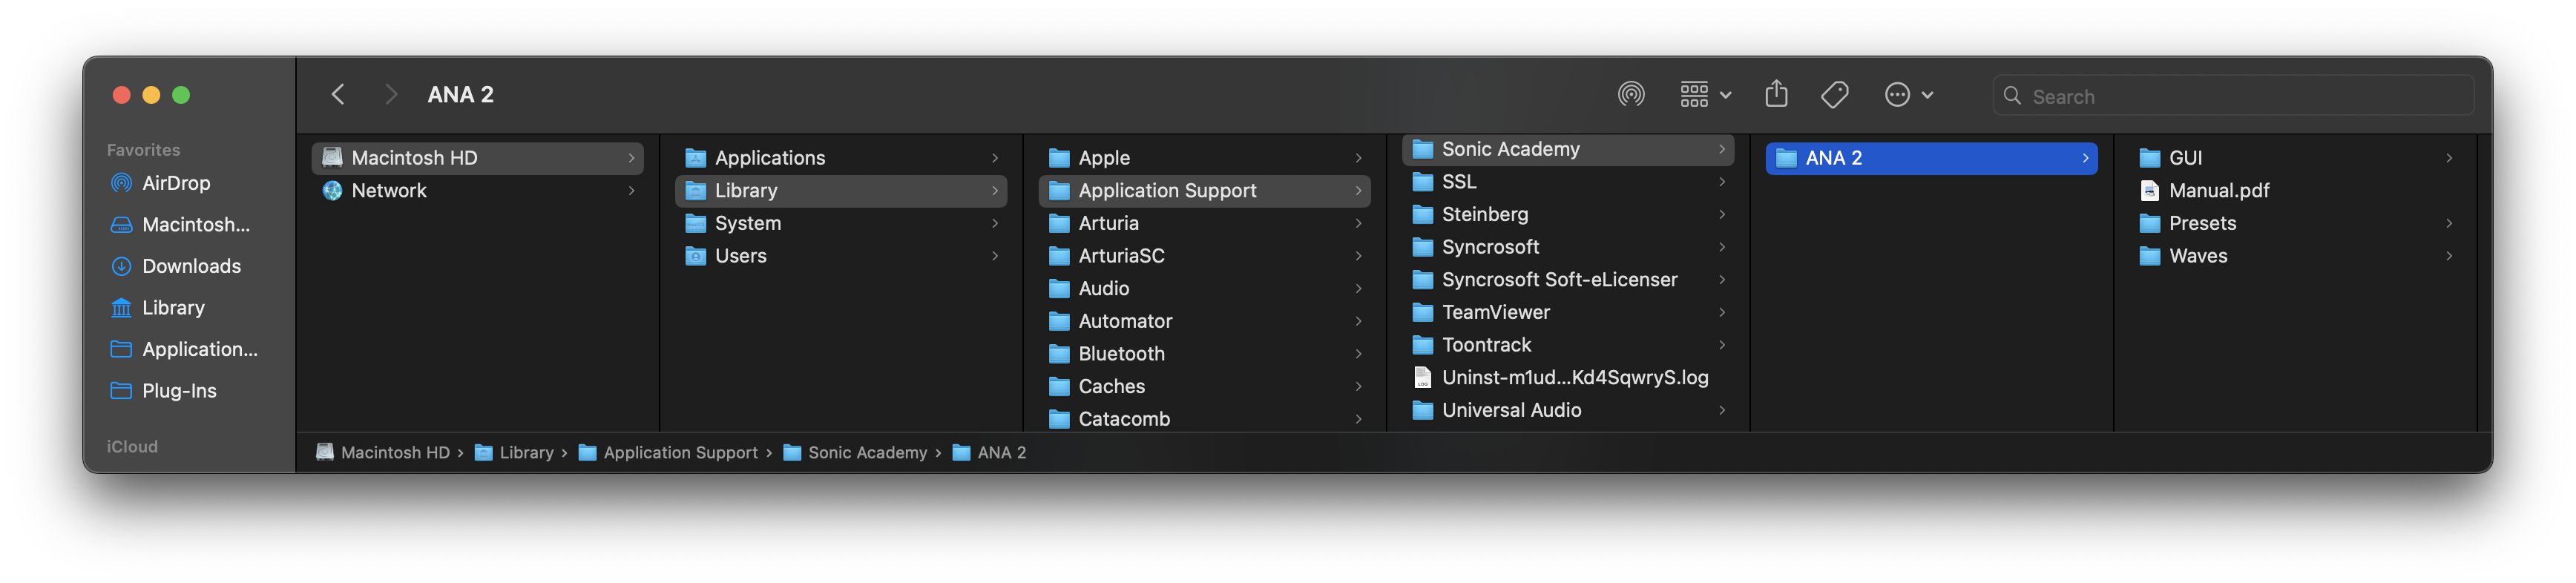Click the forward navigation arrow
Image resolution: width=2576 pixels, height=583 pixels.
tap(391, 95)
